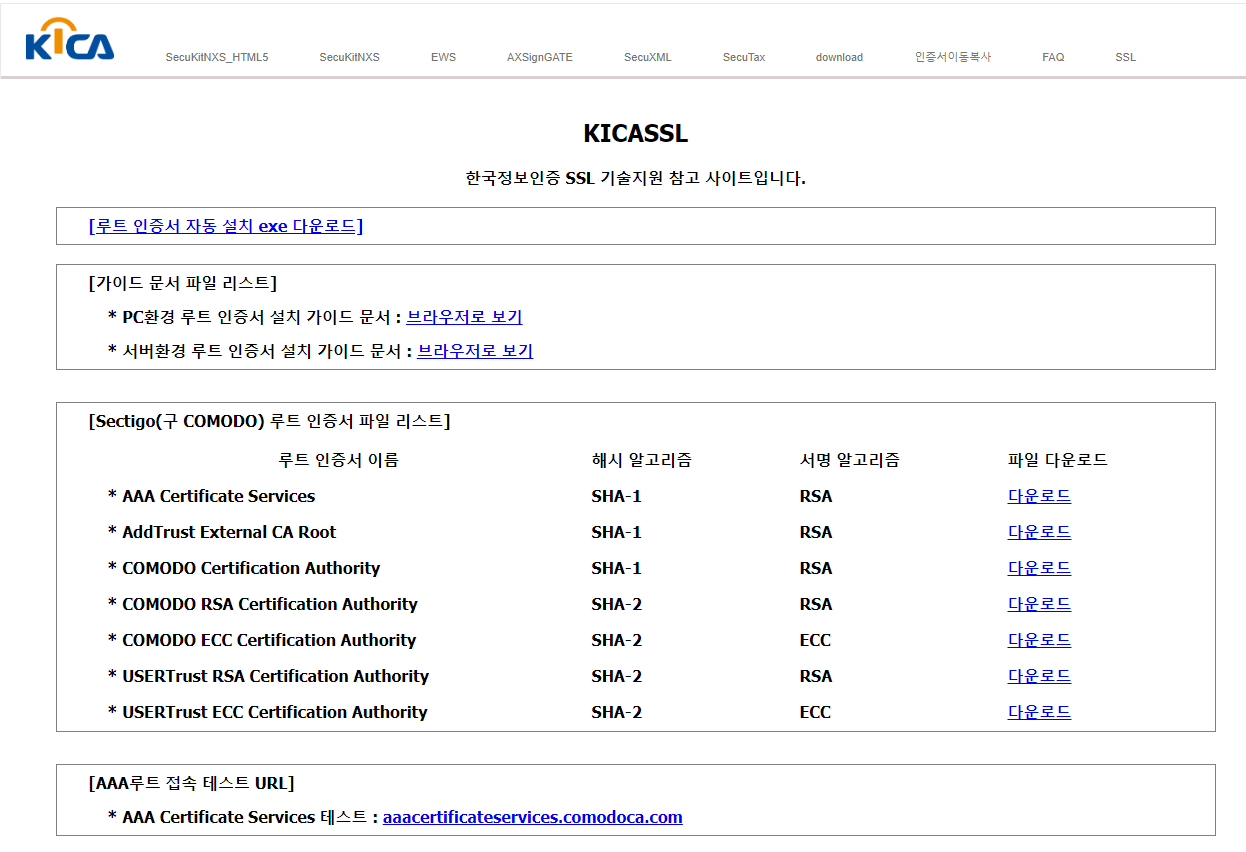Click the Sectigo(구 COMODO) list heading
Image resolution: width=1246 pixels, height=852 pixels.
click(270, 421)
